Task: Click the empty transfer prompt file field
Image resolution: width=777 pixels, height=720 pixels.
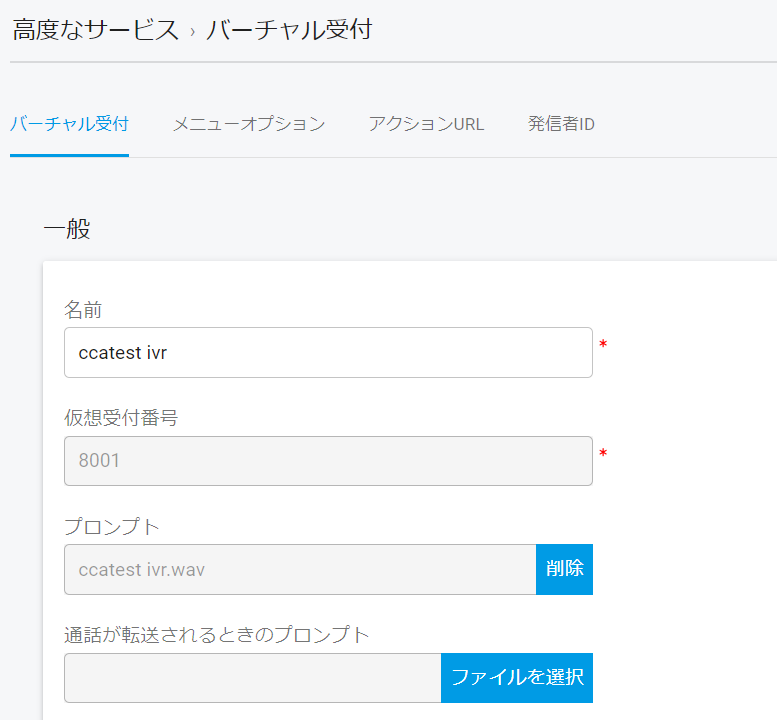Action: tap(253, 678)
